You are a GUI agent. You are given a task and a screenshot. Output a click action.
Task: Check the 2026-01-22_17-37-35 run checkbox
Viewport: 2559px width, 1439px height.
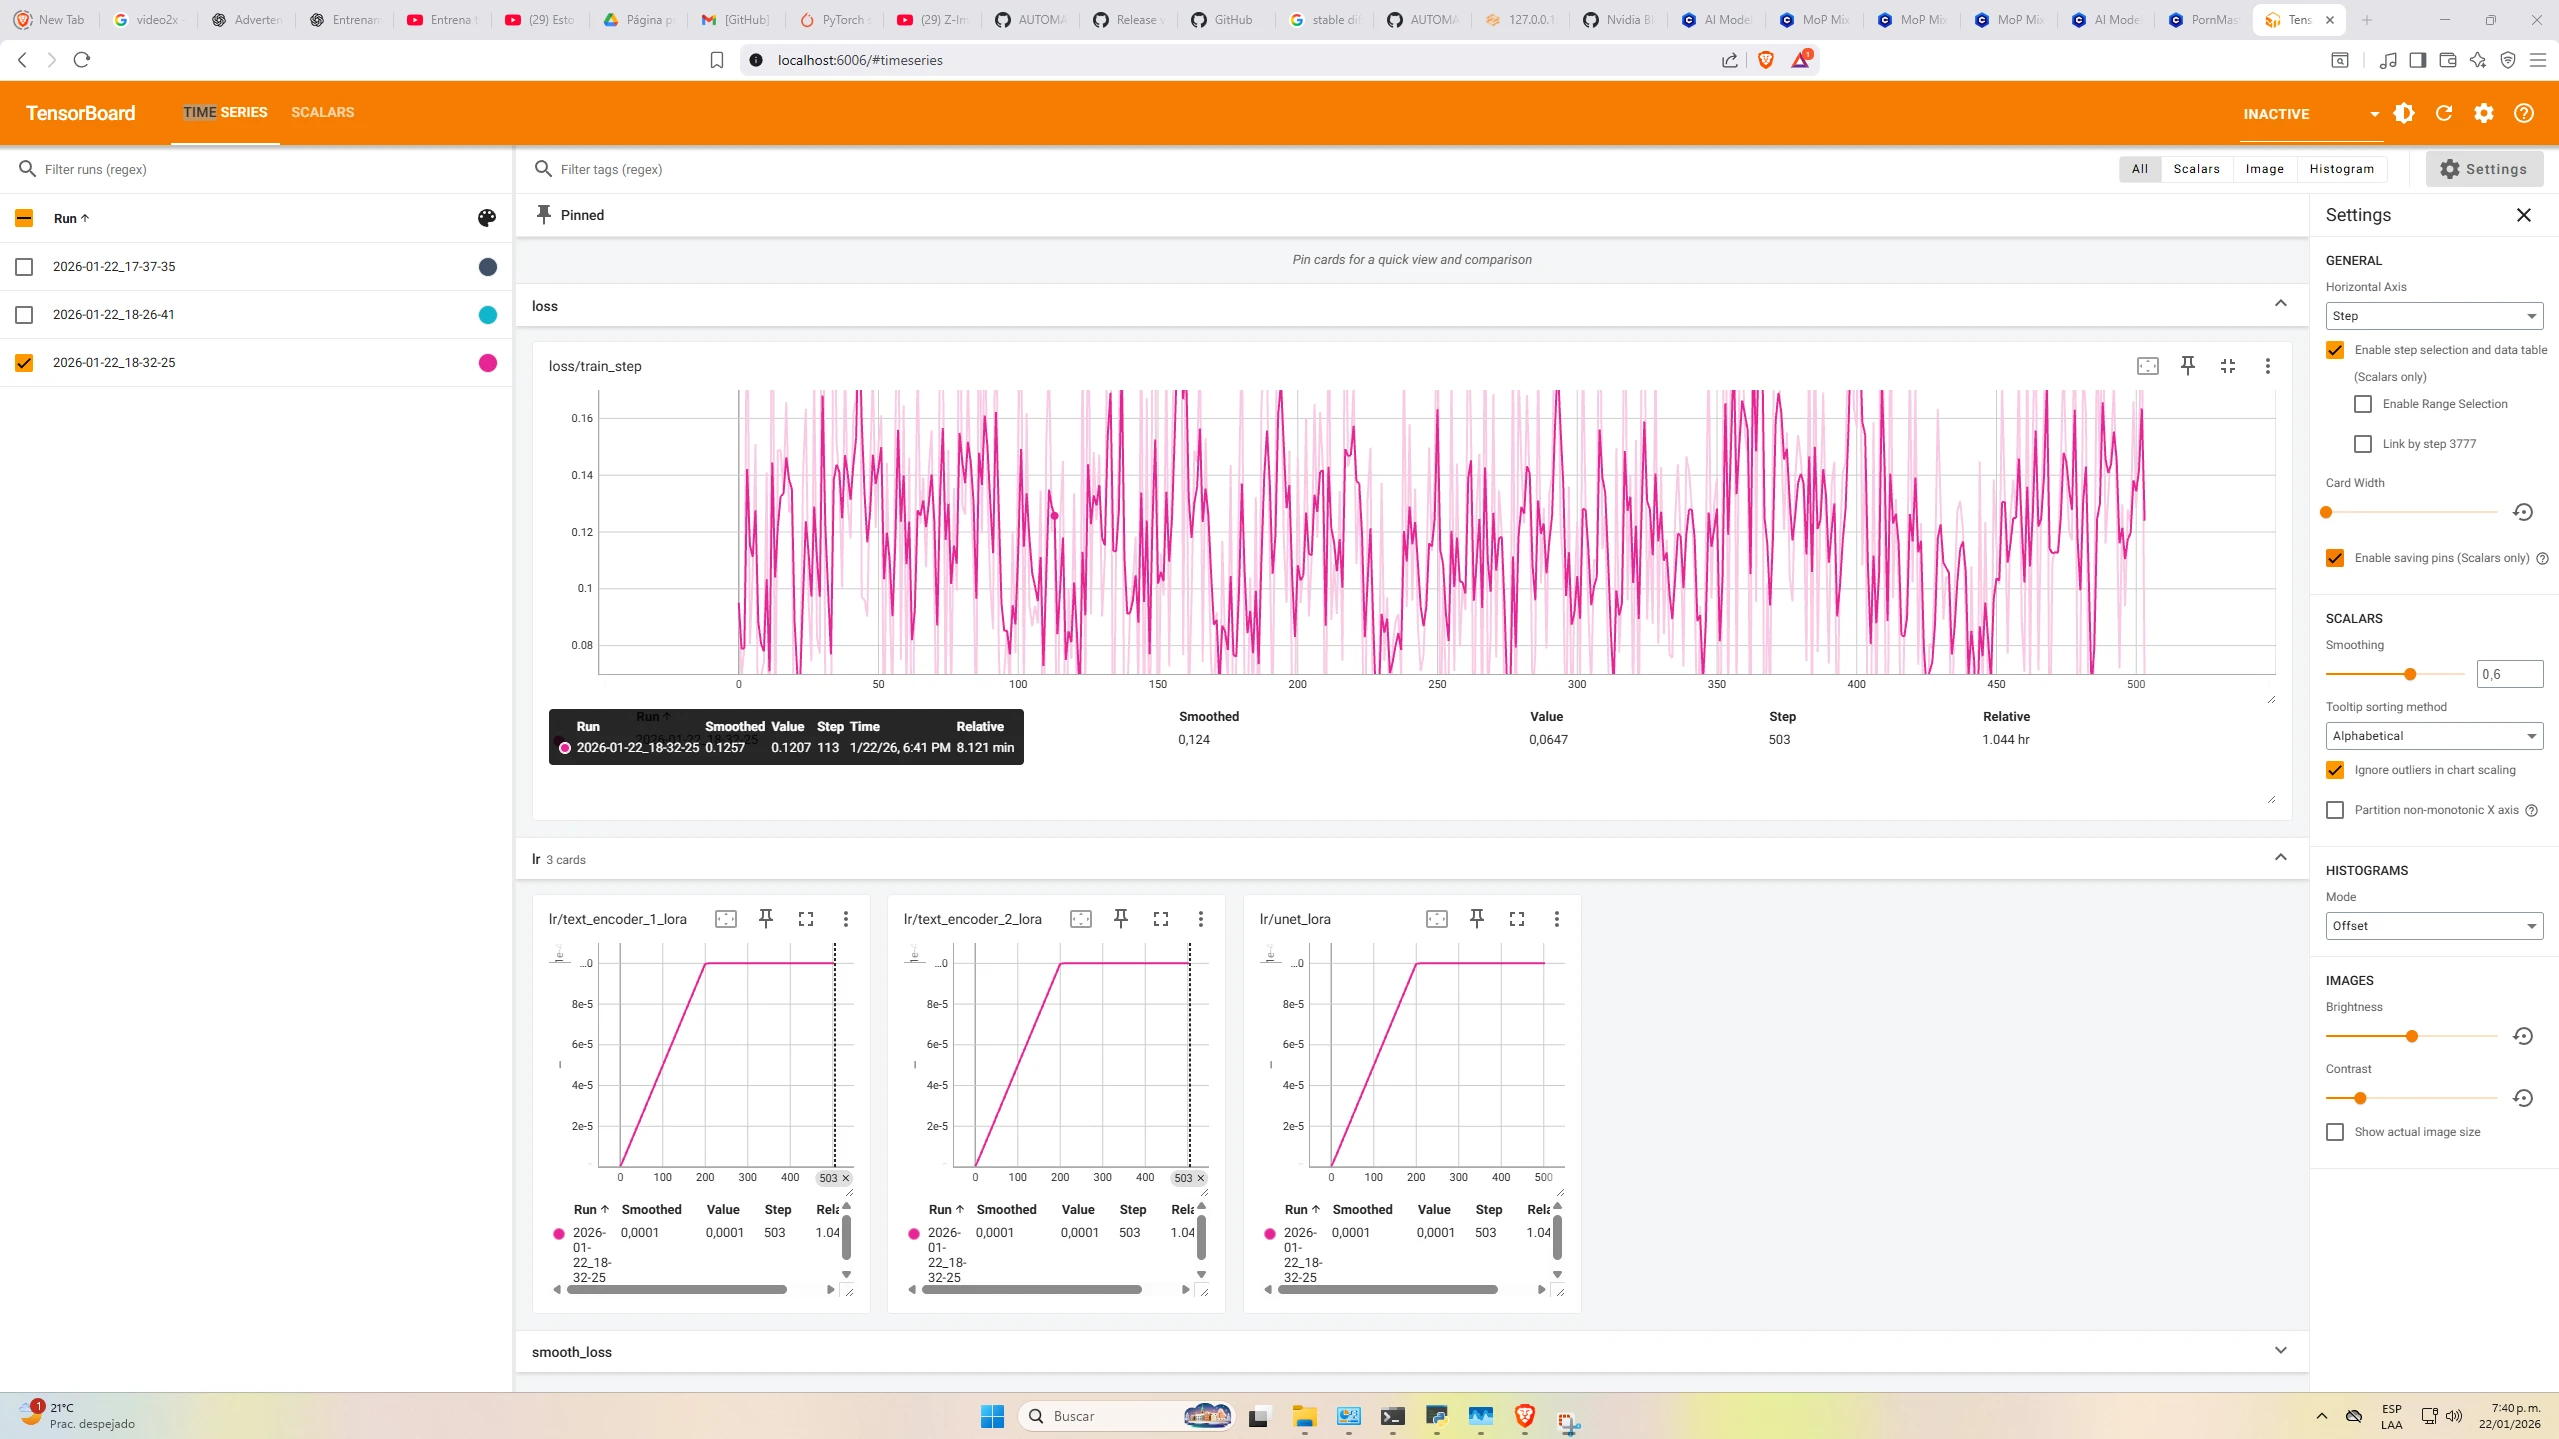pyautogui.click(x=24, y=267)
